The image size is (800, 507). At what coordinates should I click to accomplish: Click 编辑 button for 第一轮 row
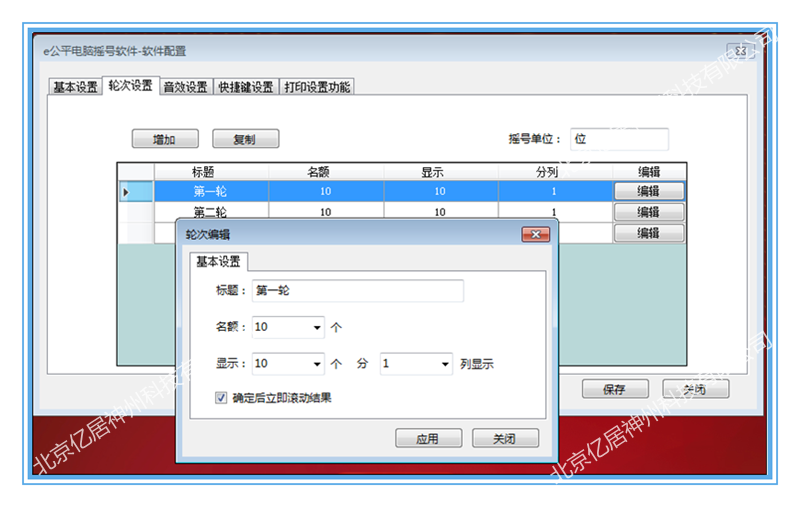648,191
